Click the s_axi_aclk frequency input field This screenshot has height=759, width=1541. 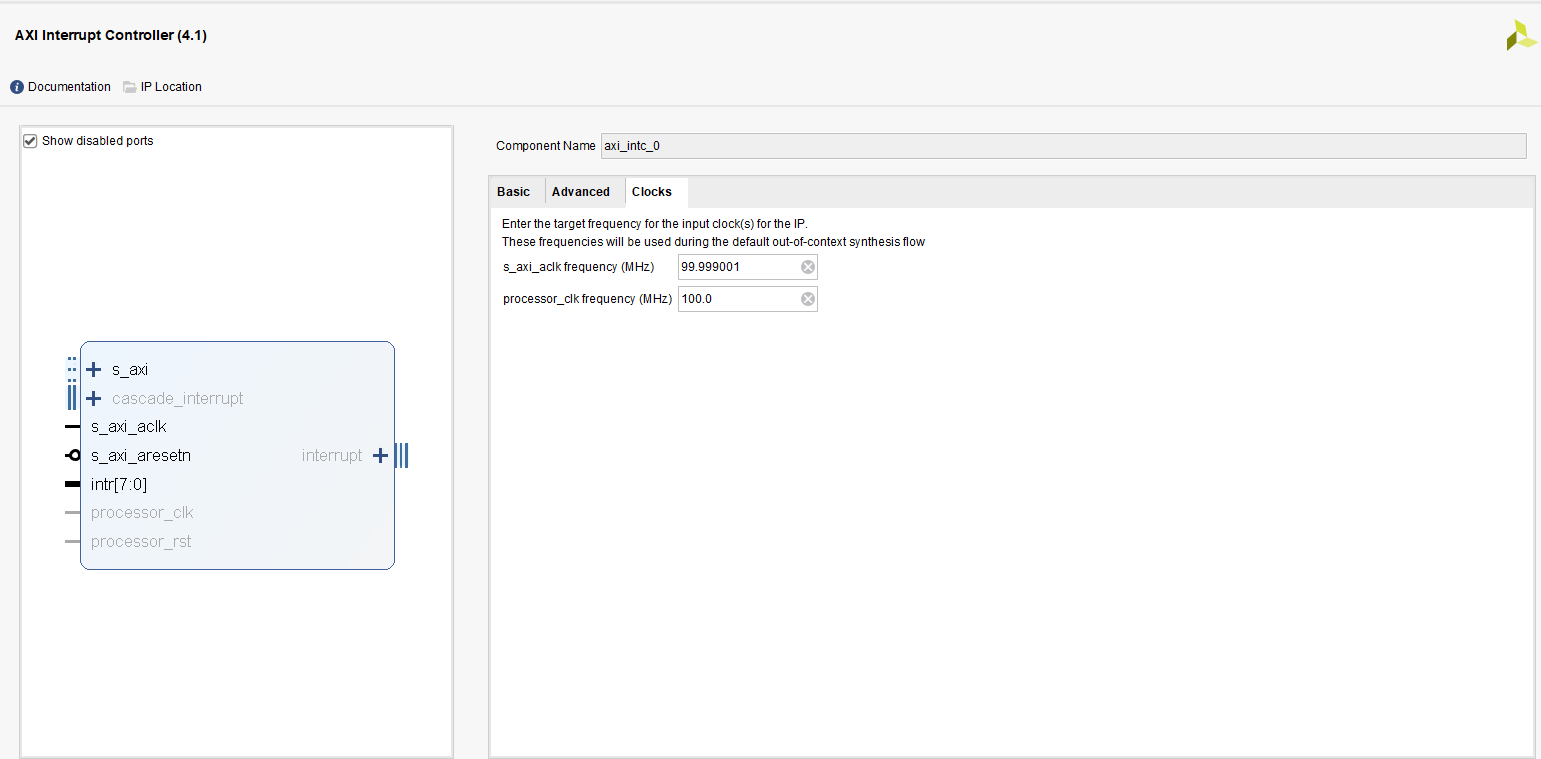[x=740, y=266]
